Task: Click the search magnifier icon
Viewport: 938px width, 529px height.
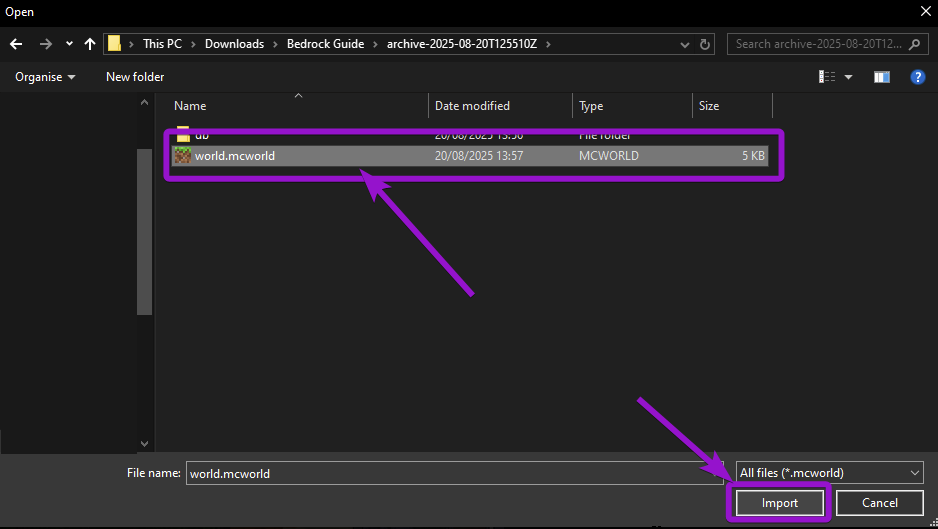Action: tap(914, 44)
